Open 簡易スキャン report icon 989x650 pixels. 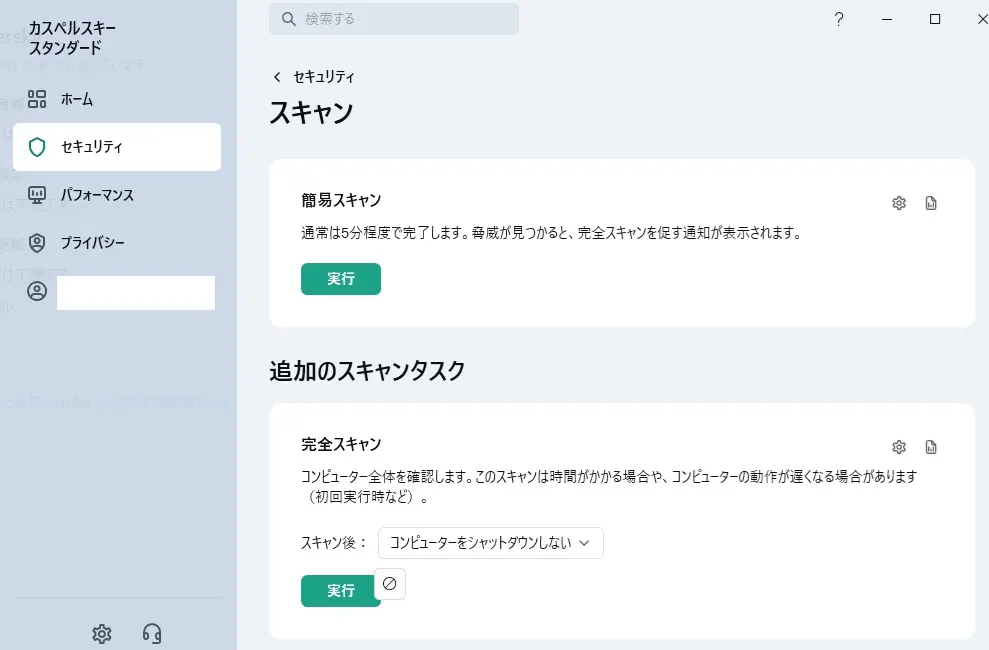(x=931, y=203)
